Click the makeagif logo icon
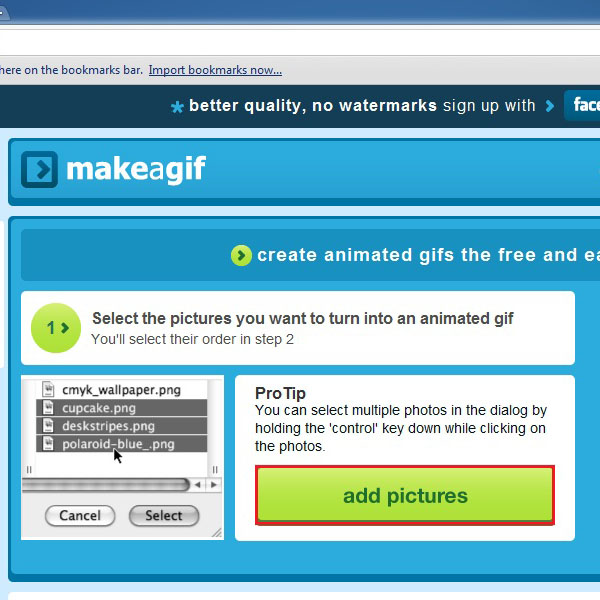Image resolution: width=600 pixels, height=600 pixels. 39,170
